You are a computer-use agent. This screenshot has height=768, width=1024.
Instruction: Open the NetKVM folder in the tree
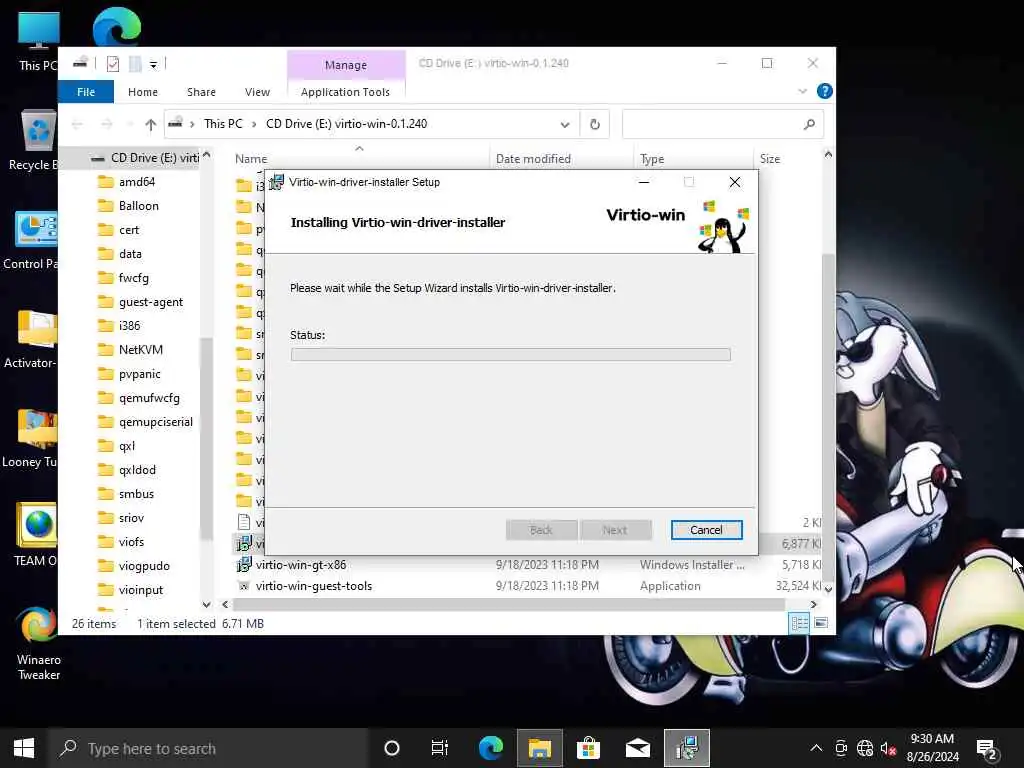[x=140, y=350]
